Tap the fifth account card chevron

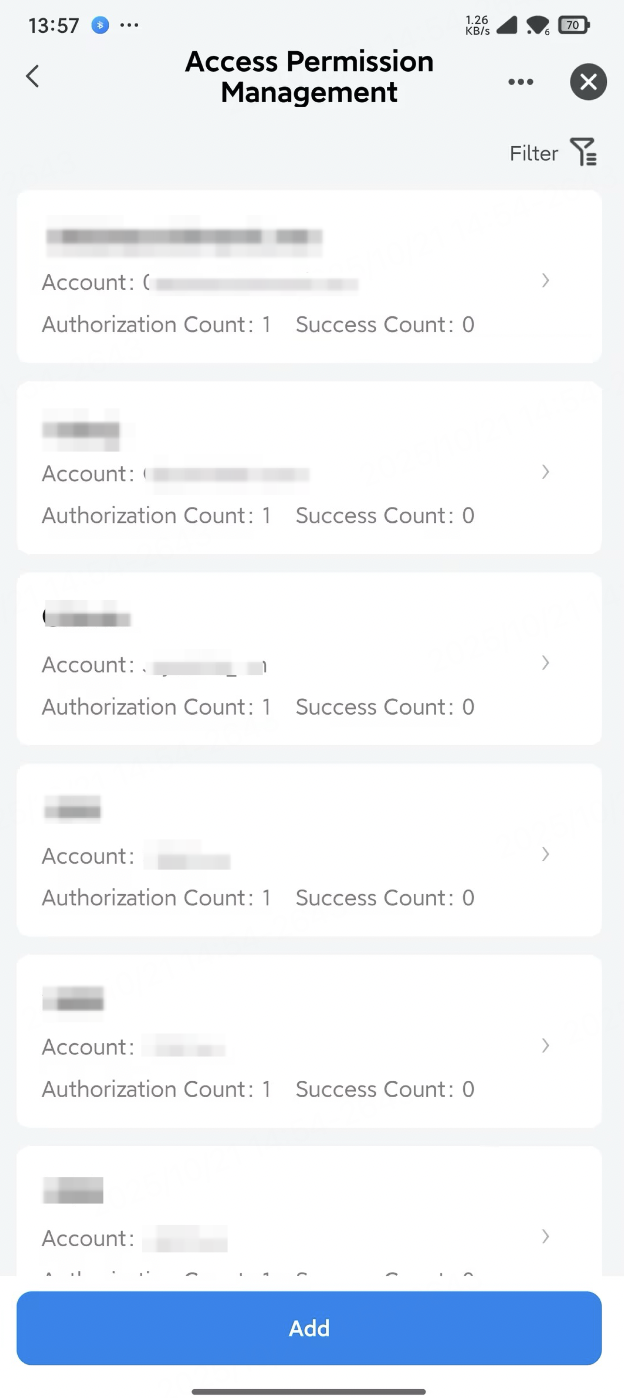pos(545,1045)
